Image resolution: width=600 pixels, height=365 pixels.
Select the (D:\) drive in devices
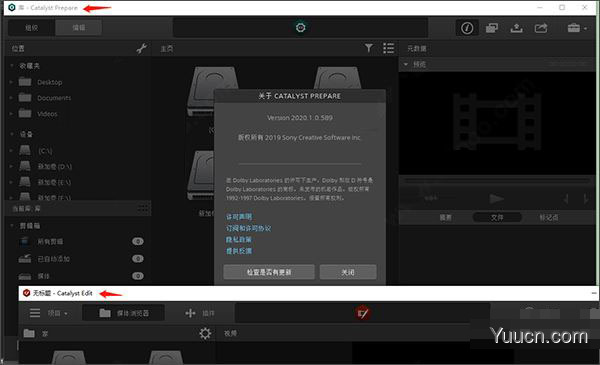(54, 166)
